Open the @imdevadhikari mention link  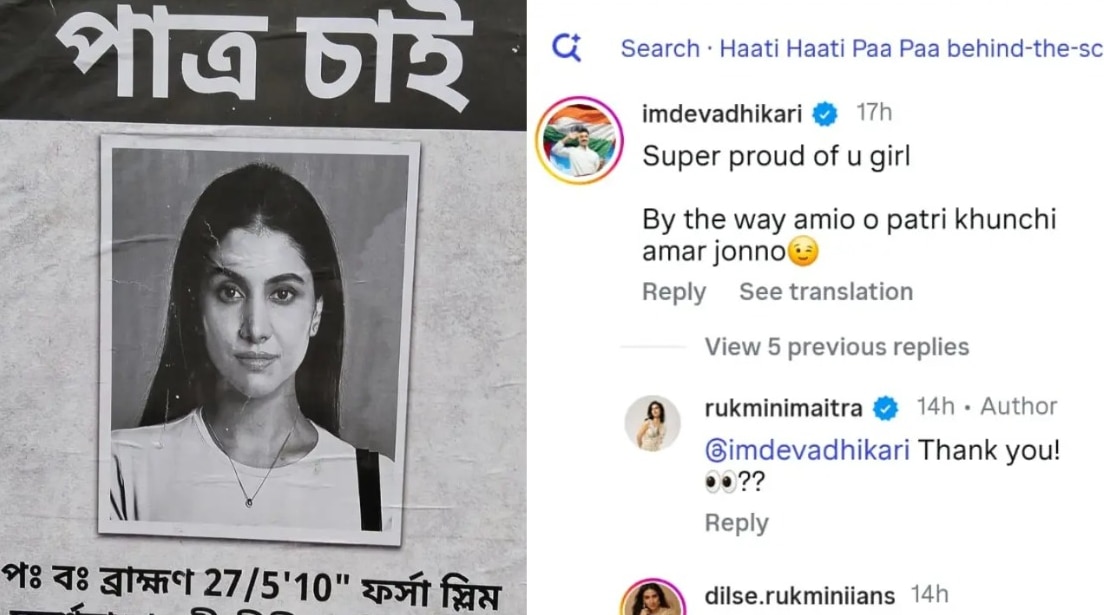coord(807,449)
